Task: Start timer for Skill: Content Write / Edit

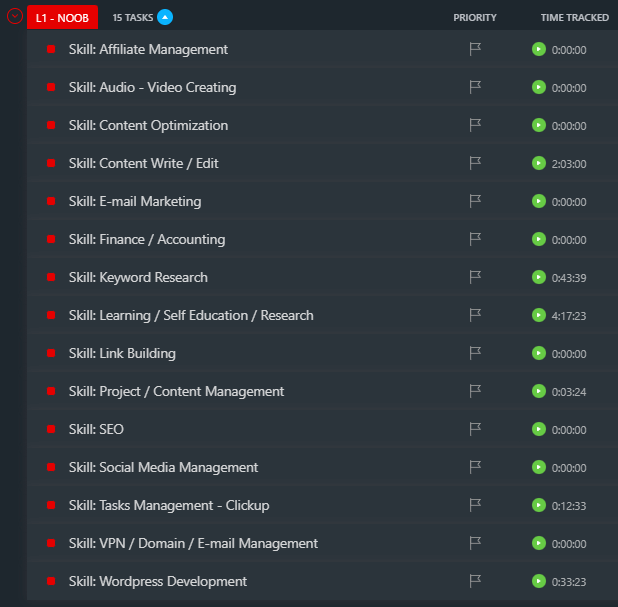Action: [x=539, y=163]
